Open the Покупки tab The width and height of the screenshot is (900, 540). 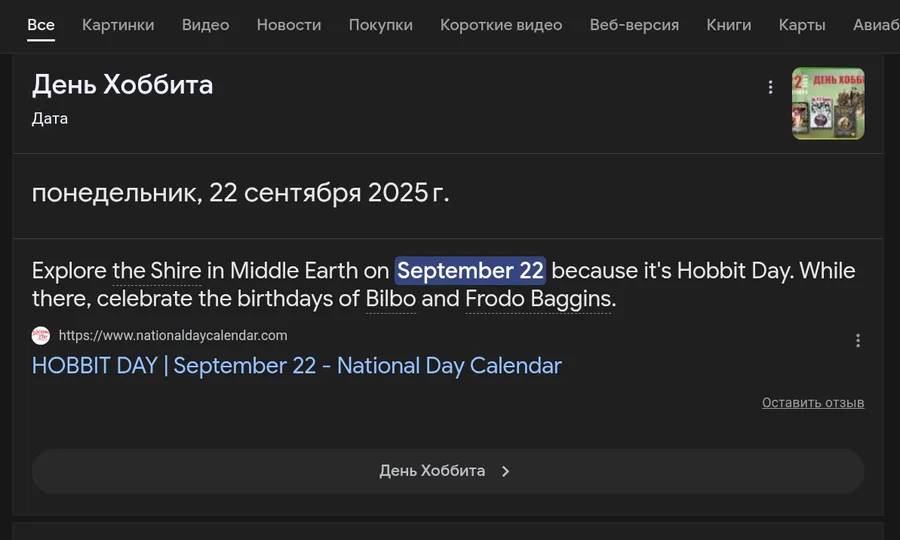[381, 25]
